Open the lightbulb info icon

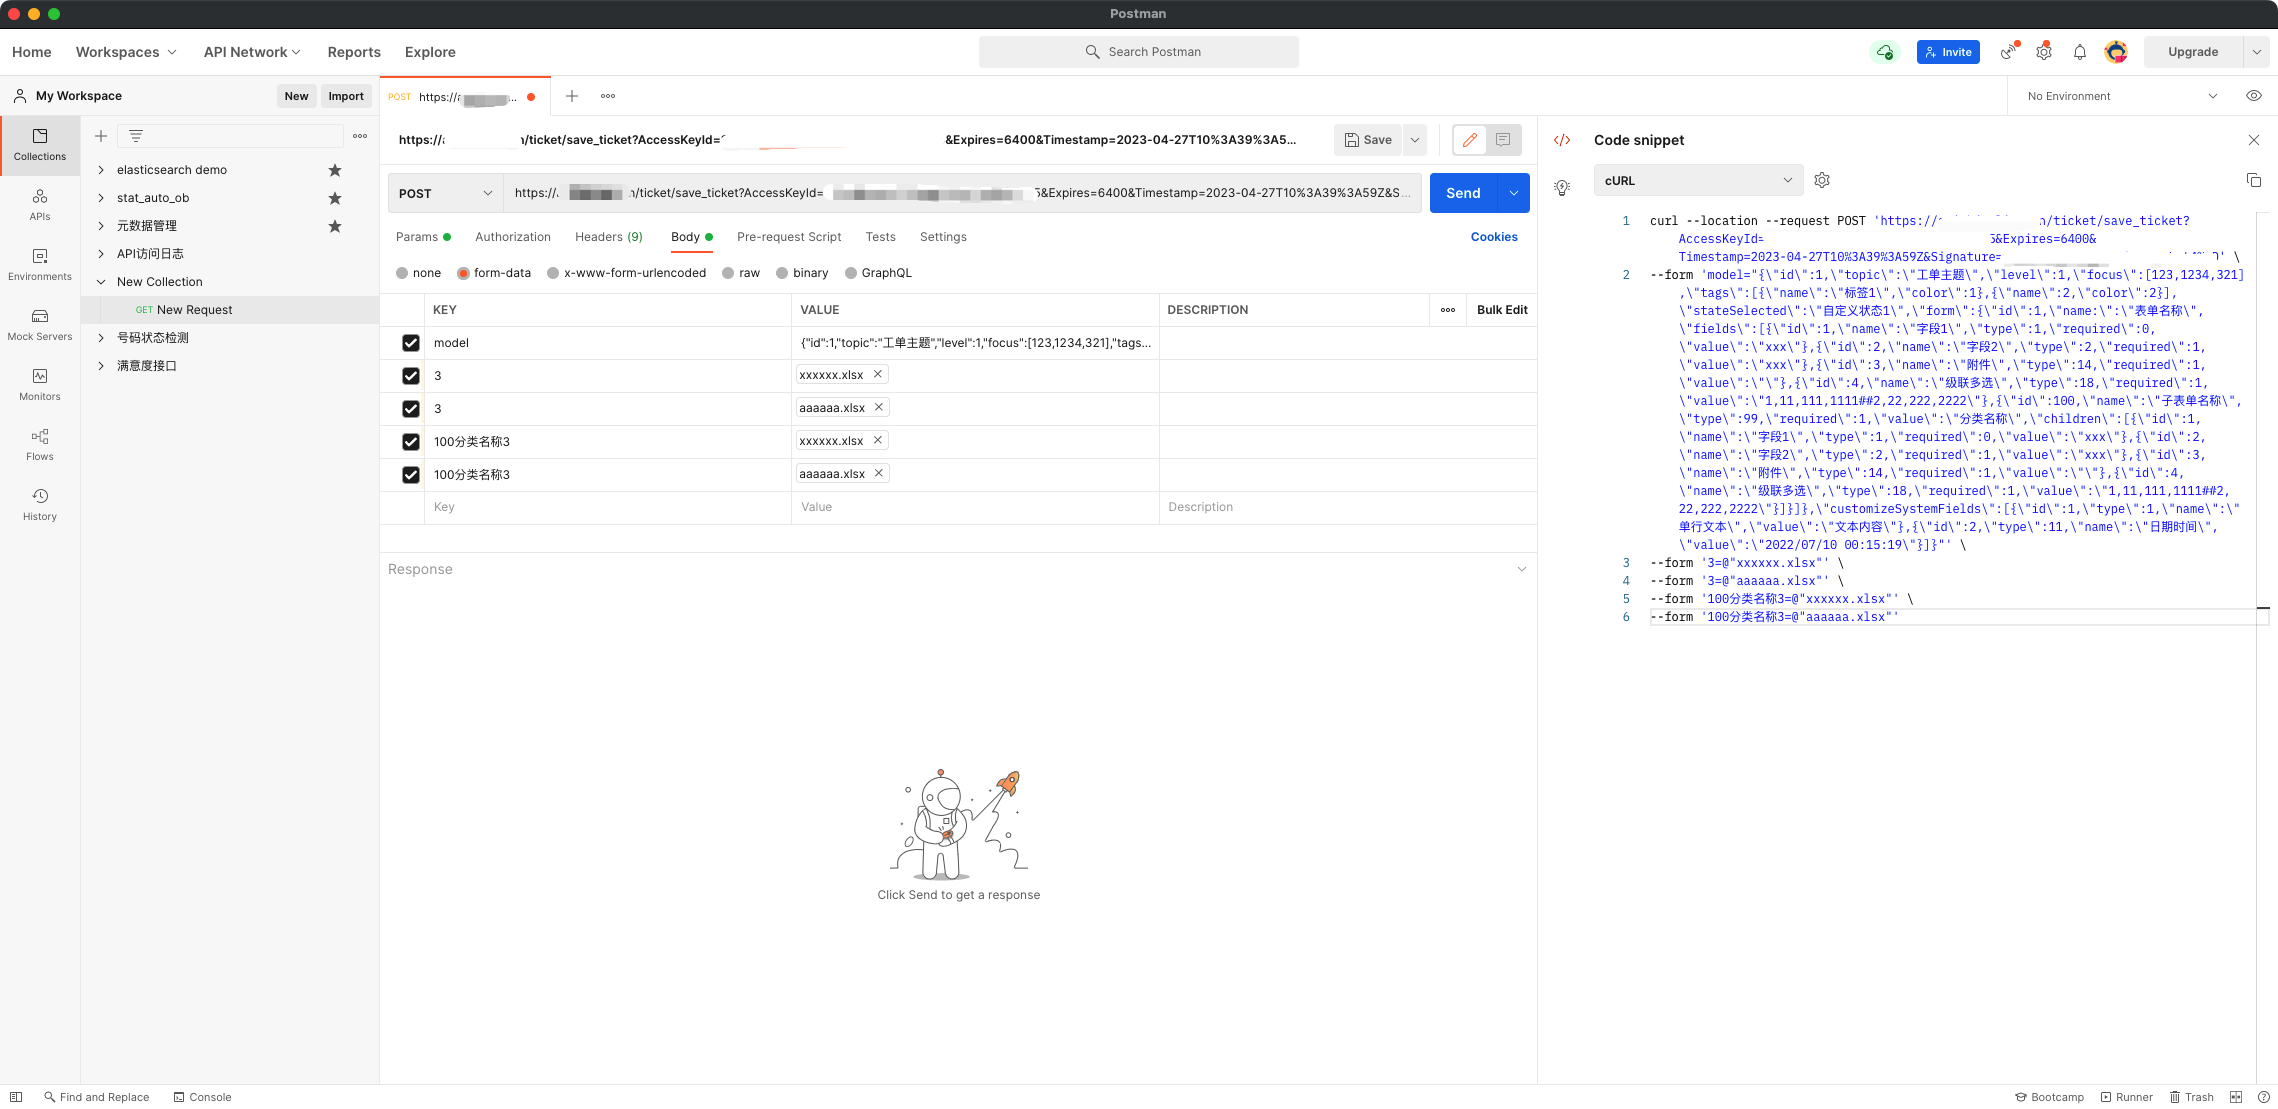pyautogui.click(x=1562, y=187)
